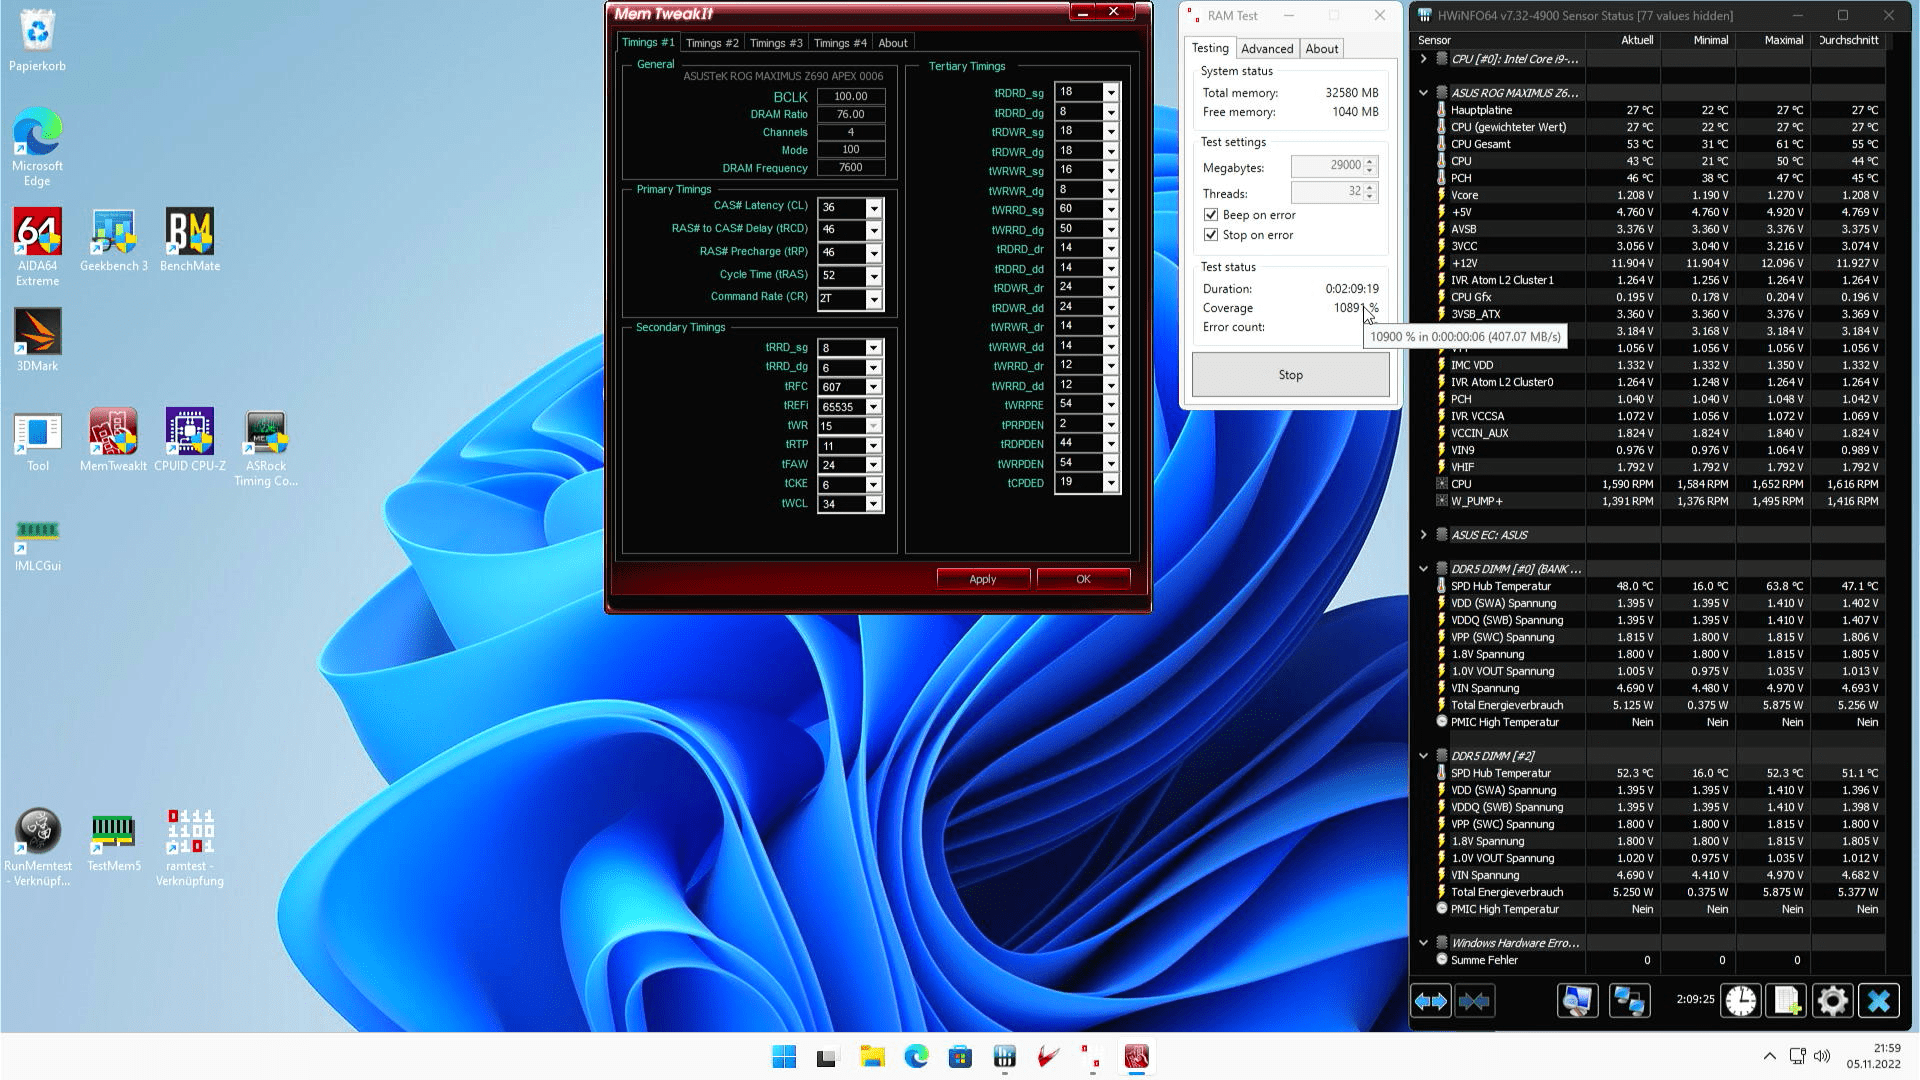The height and width of the screenshot is (1080, 1920).
Task: Click the HWiNFO remote monitor icon
Action: click(1577, 1000)
